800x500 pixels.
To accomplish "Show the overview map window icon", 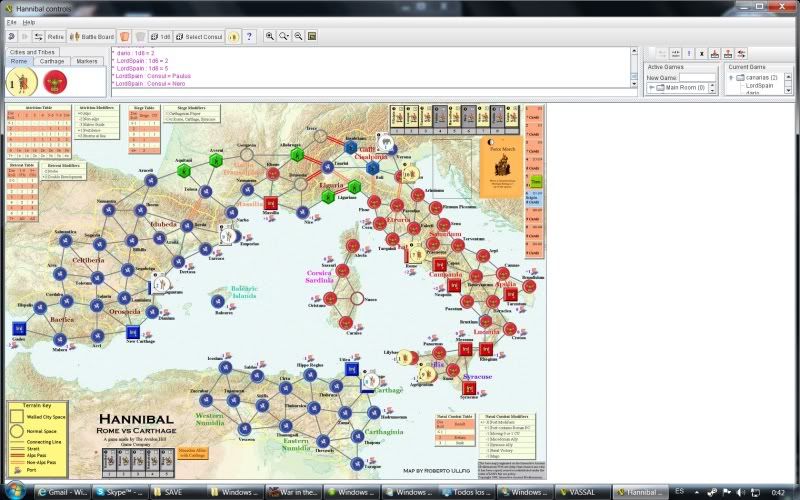I will point(312,36).
